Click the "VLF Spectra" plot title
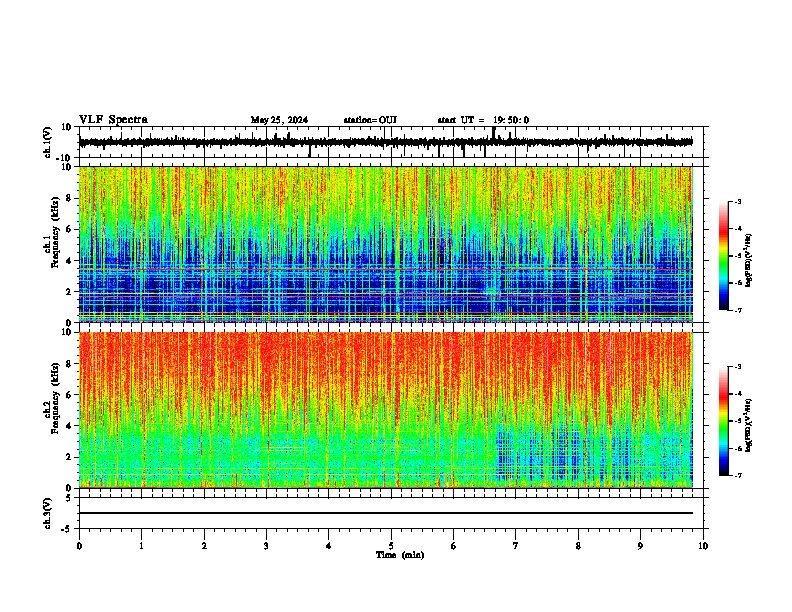 (113, 120)
